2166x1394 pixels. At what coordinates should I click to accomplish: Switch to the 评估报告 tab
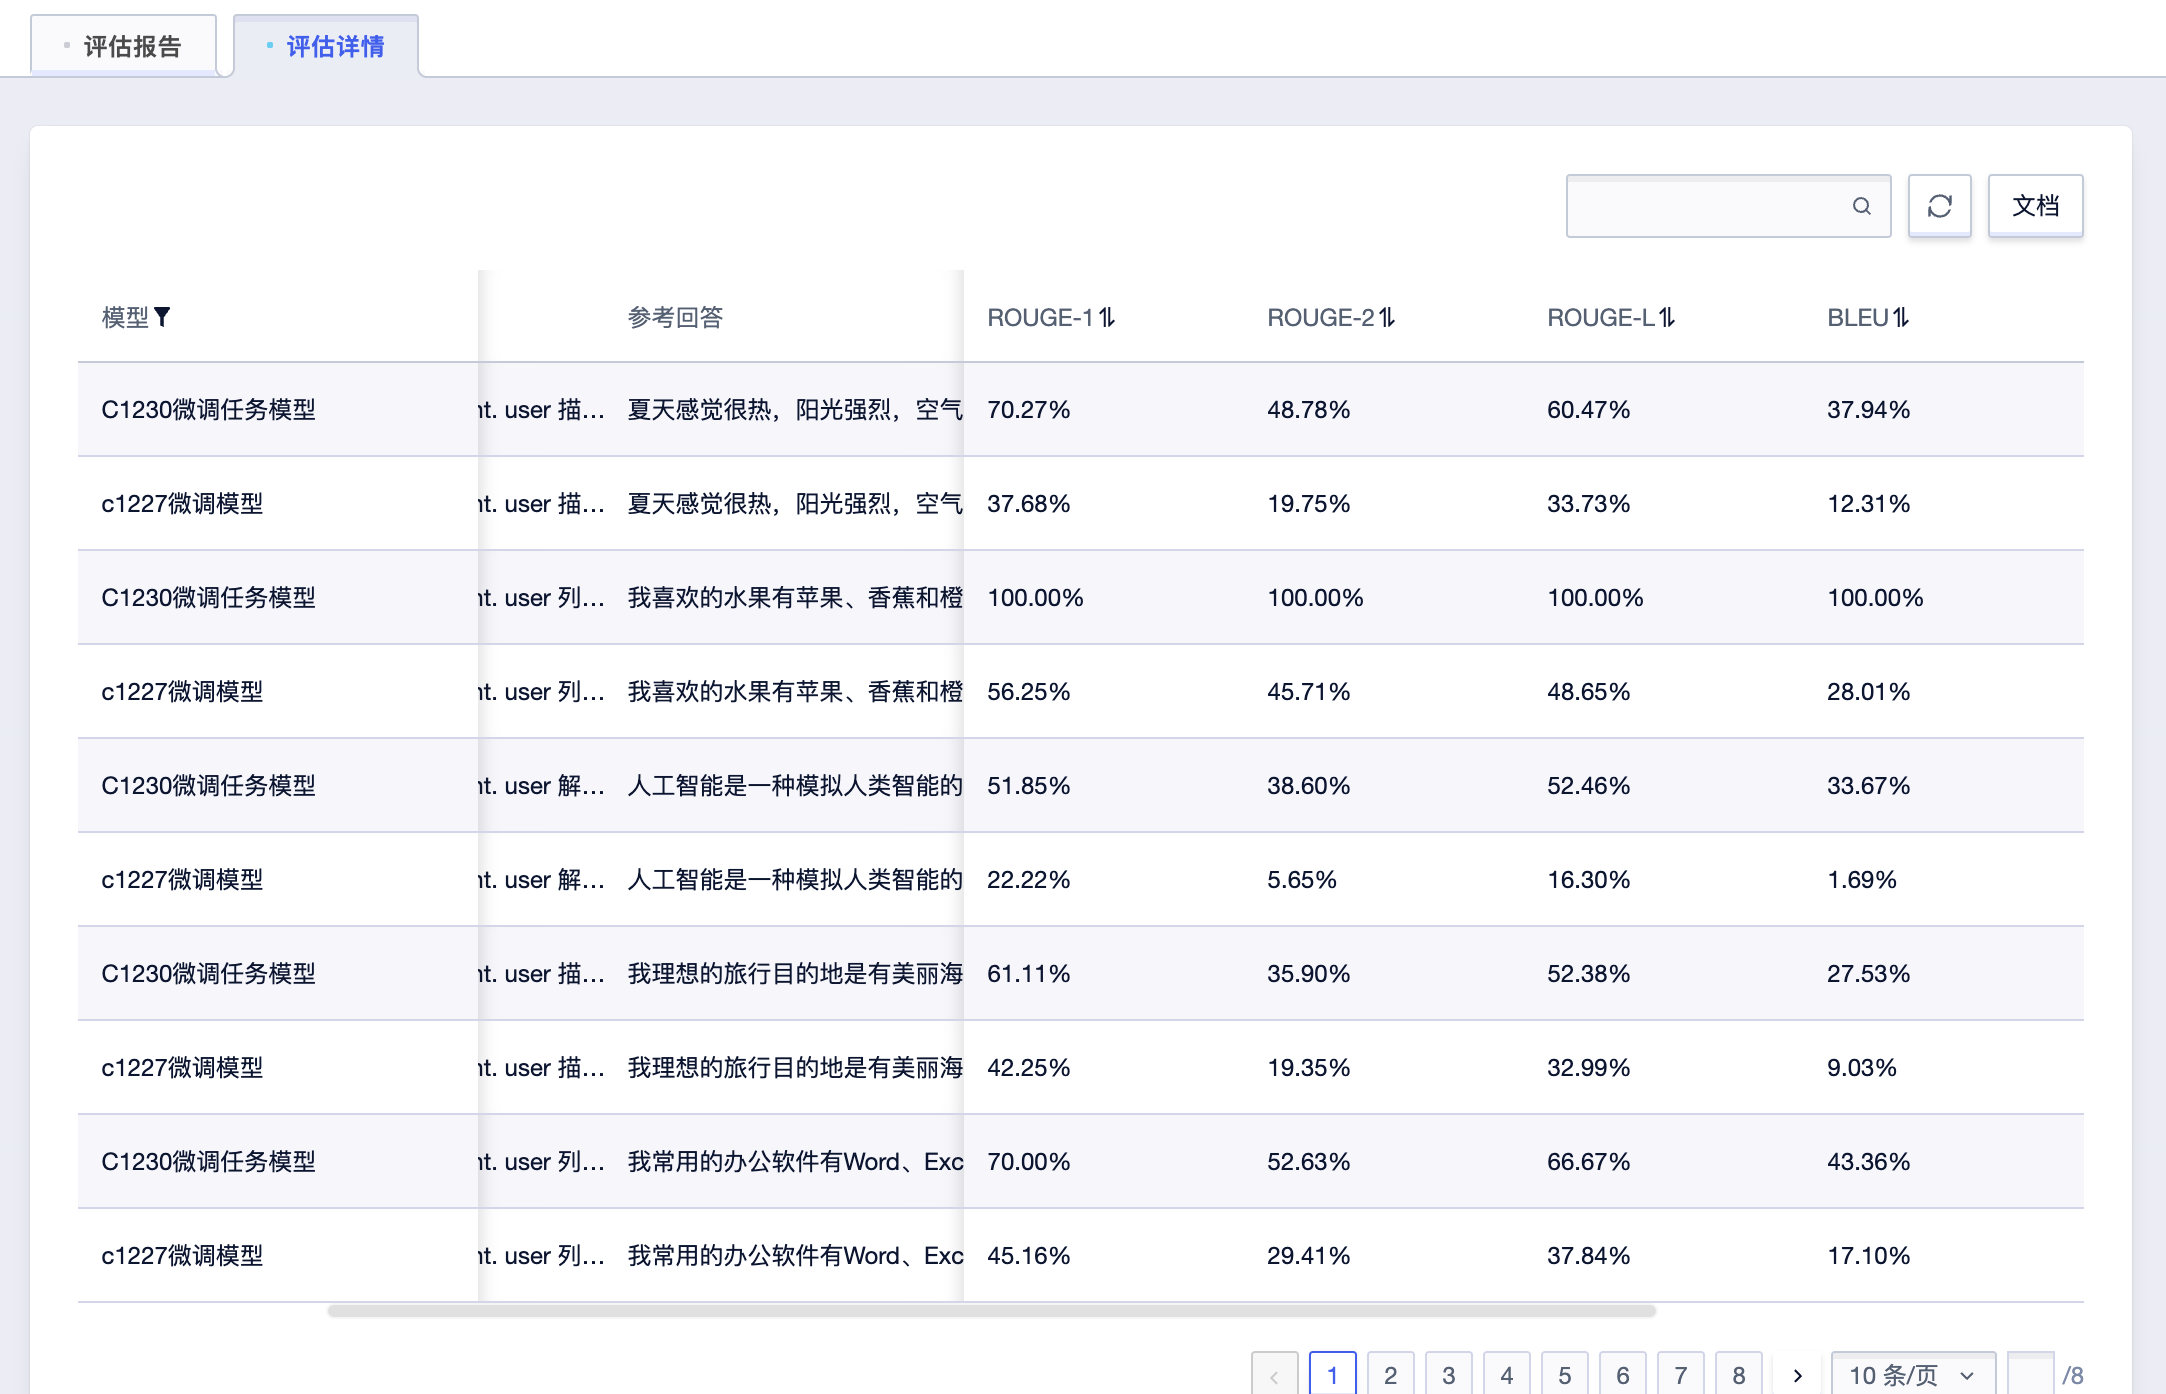(x=124, y=46)
